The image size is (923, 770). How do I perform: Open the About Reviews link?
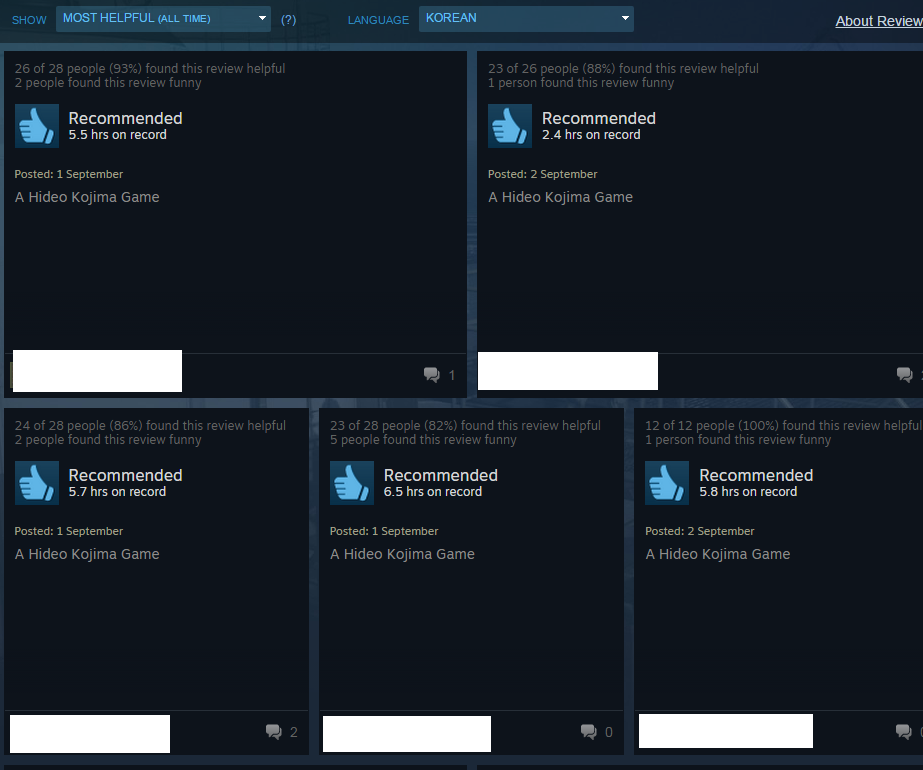click(x=878, y=21)
